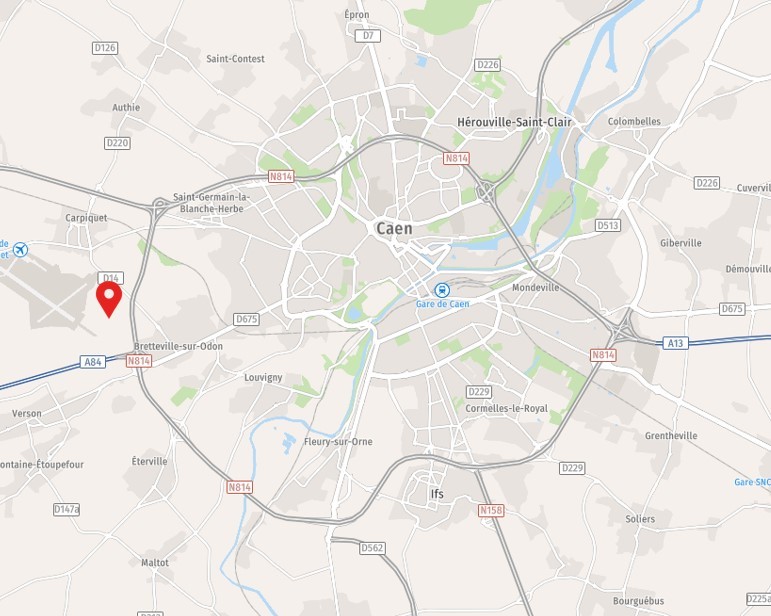Viewport: 771px width, 616px height.
Task: Click the Ifs town label
Action: [x=437, y=494]
